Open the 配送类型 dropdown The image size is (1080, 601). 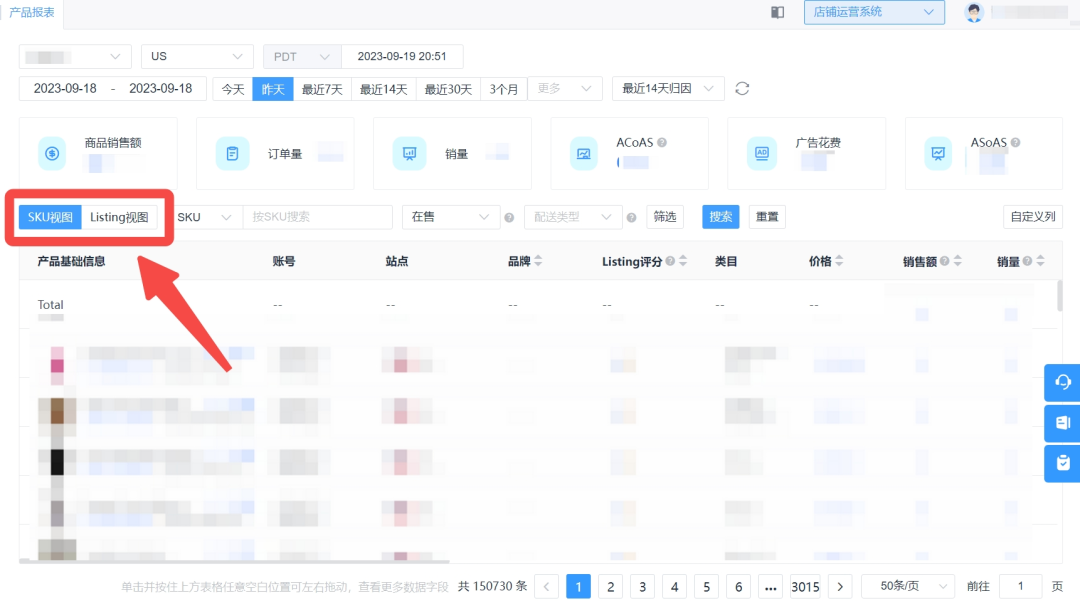pos(573,217)
